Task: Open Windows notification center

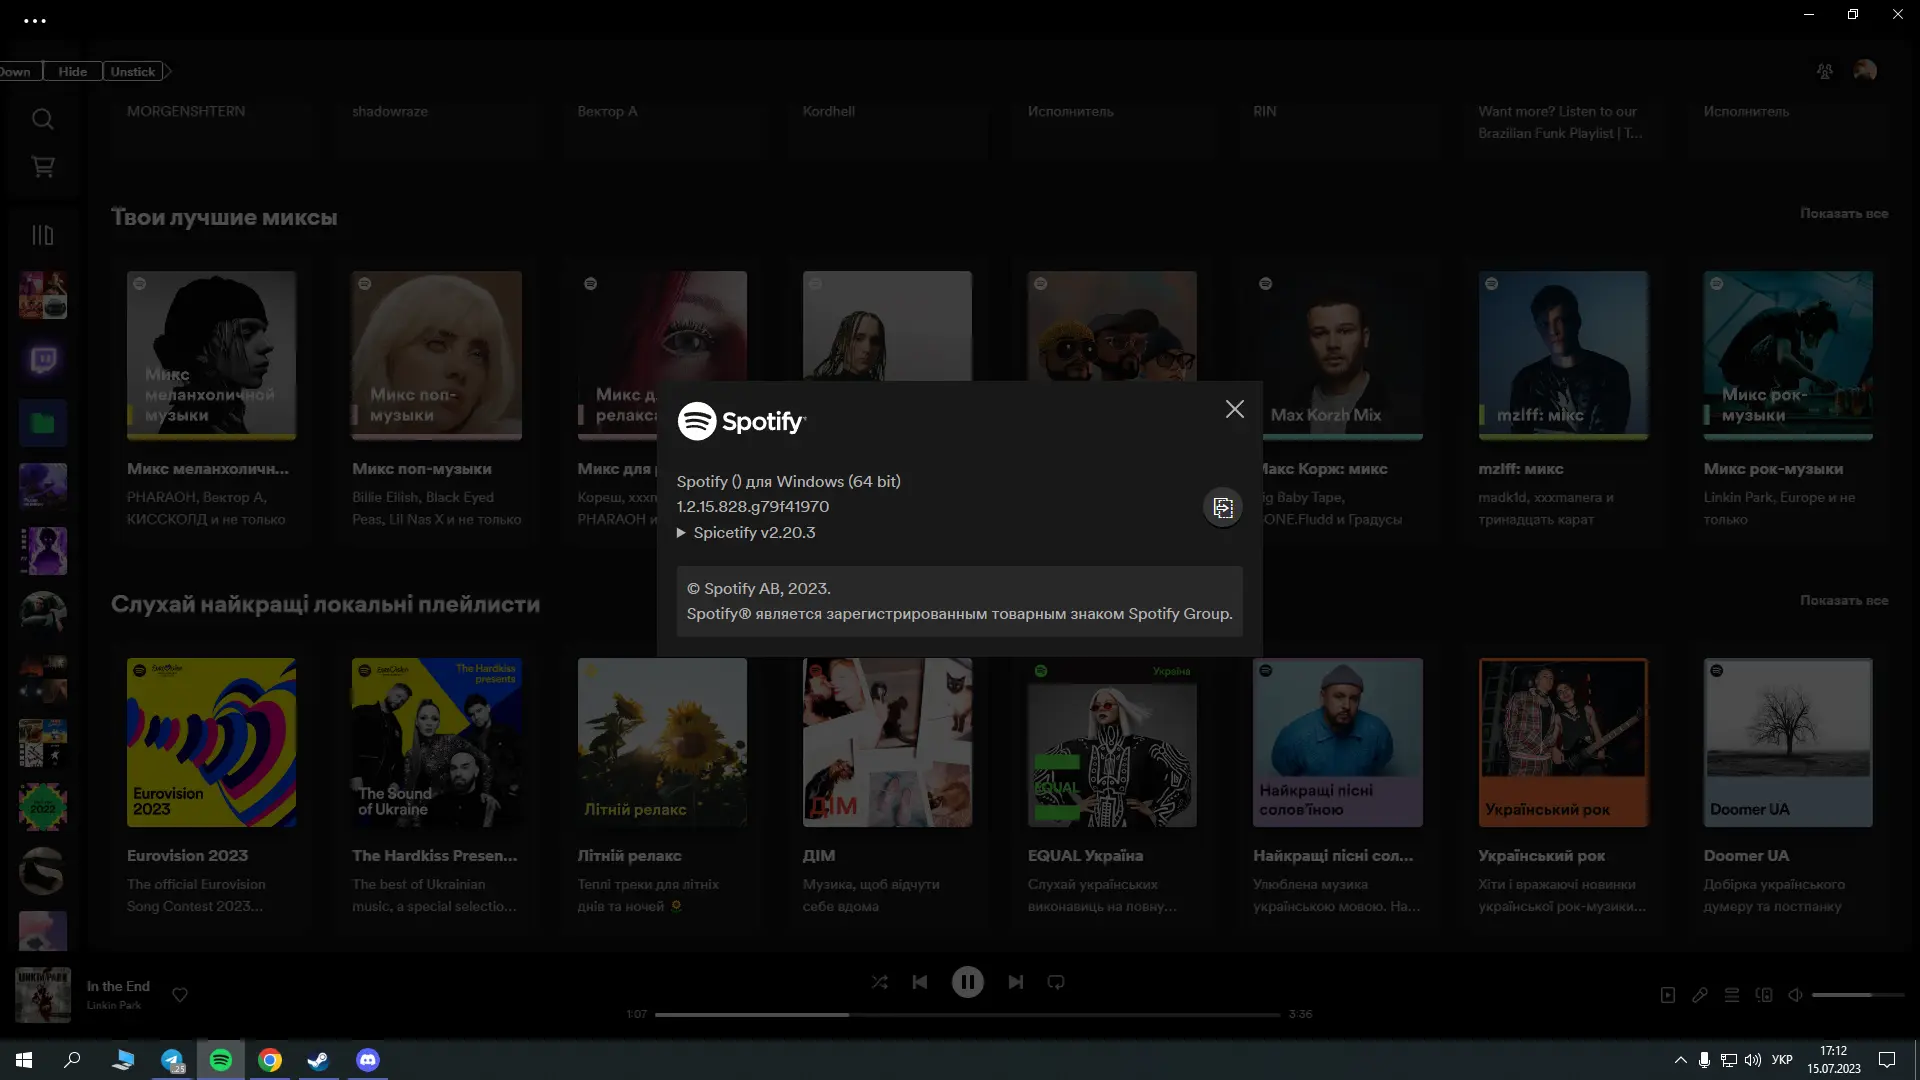Action: 1887,1060
